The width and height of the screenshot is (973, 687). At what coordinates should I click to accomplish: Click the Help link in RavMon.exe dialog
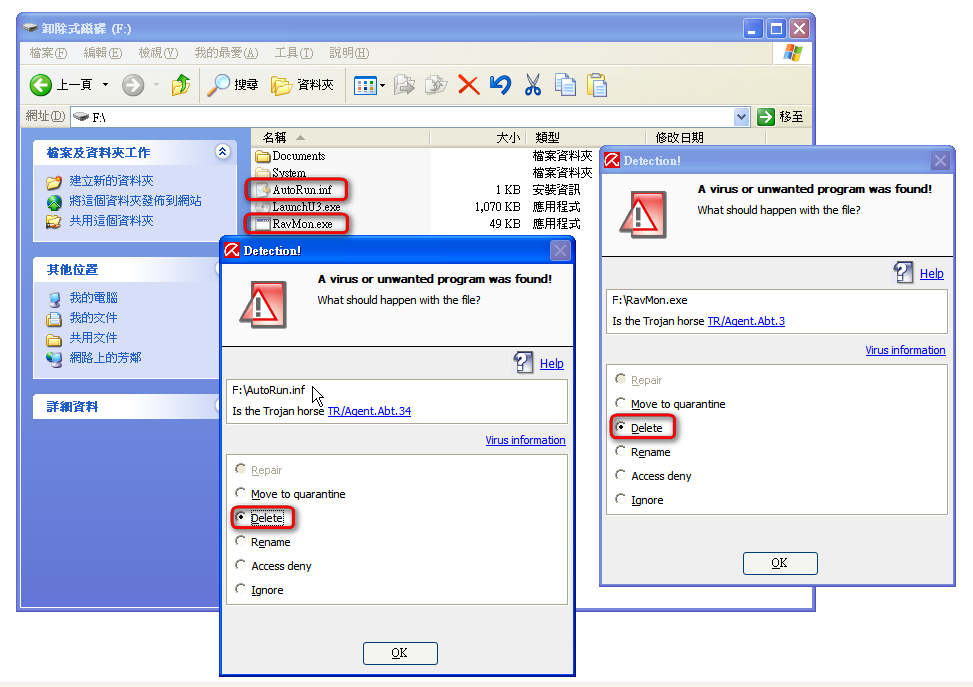[x=931, y=274]
